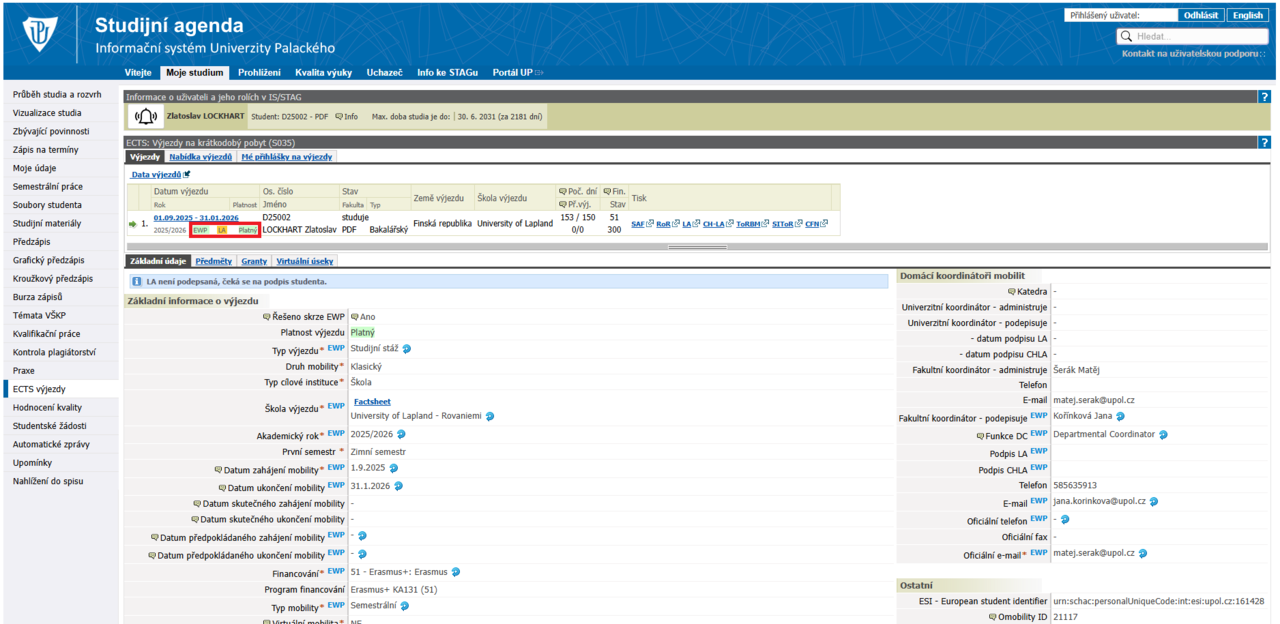Screen dimensions: 1280x624
Task: Click the University Palackého shield logo
Action: click(41, 34)
